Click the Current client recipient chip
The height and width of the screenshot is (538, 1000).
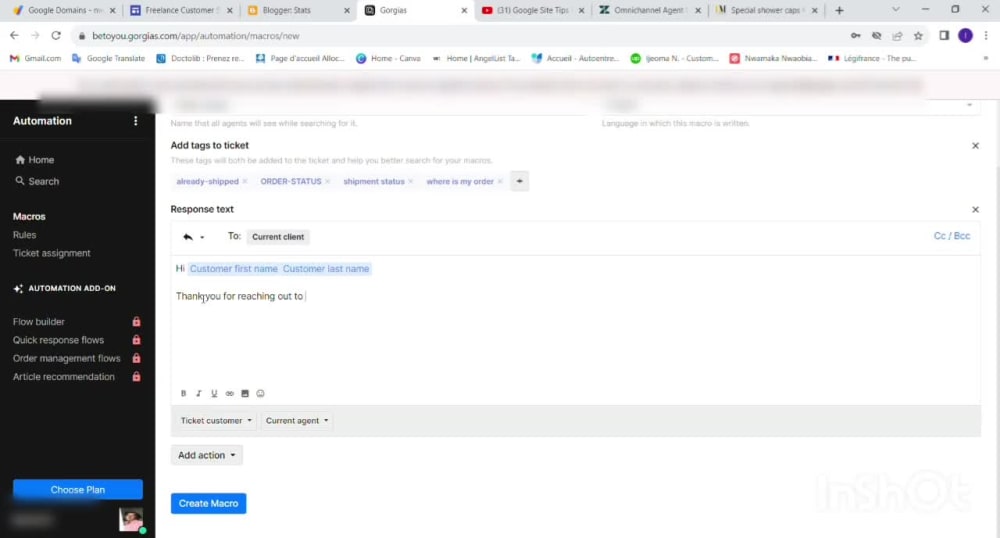click(x=278, y=236)
